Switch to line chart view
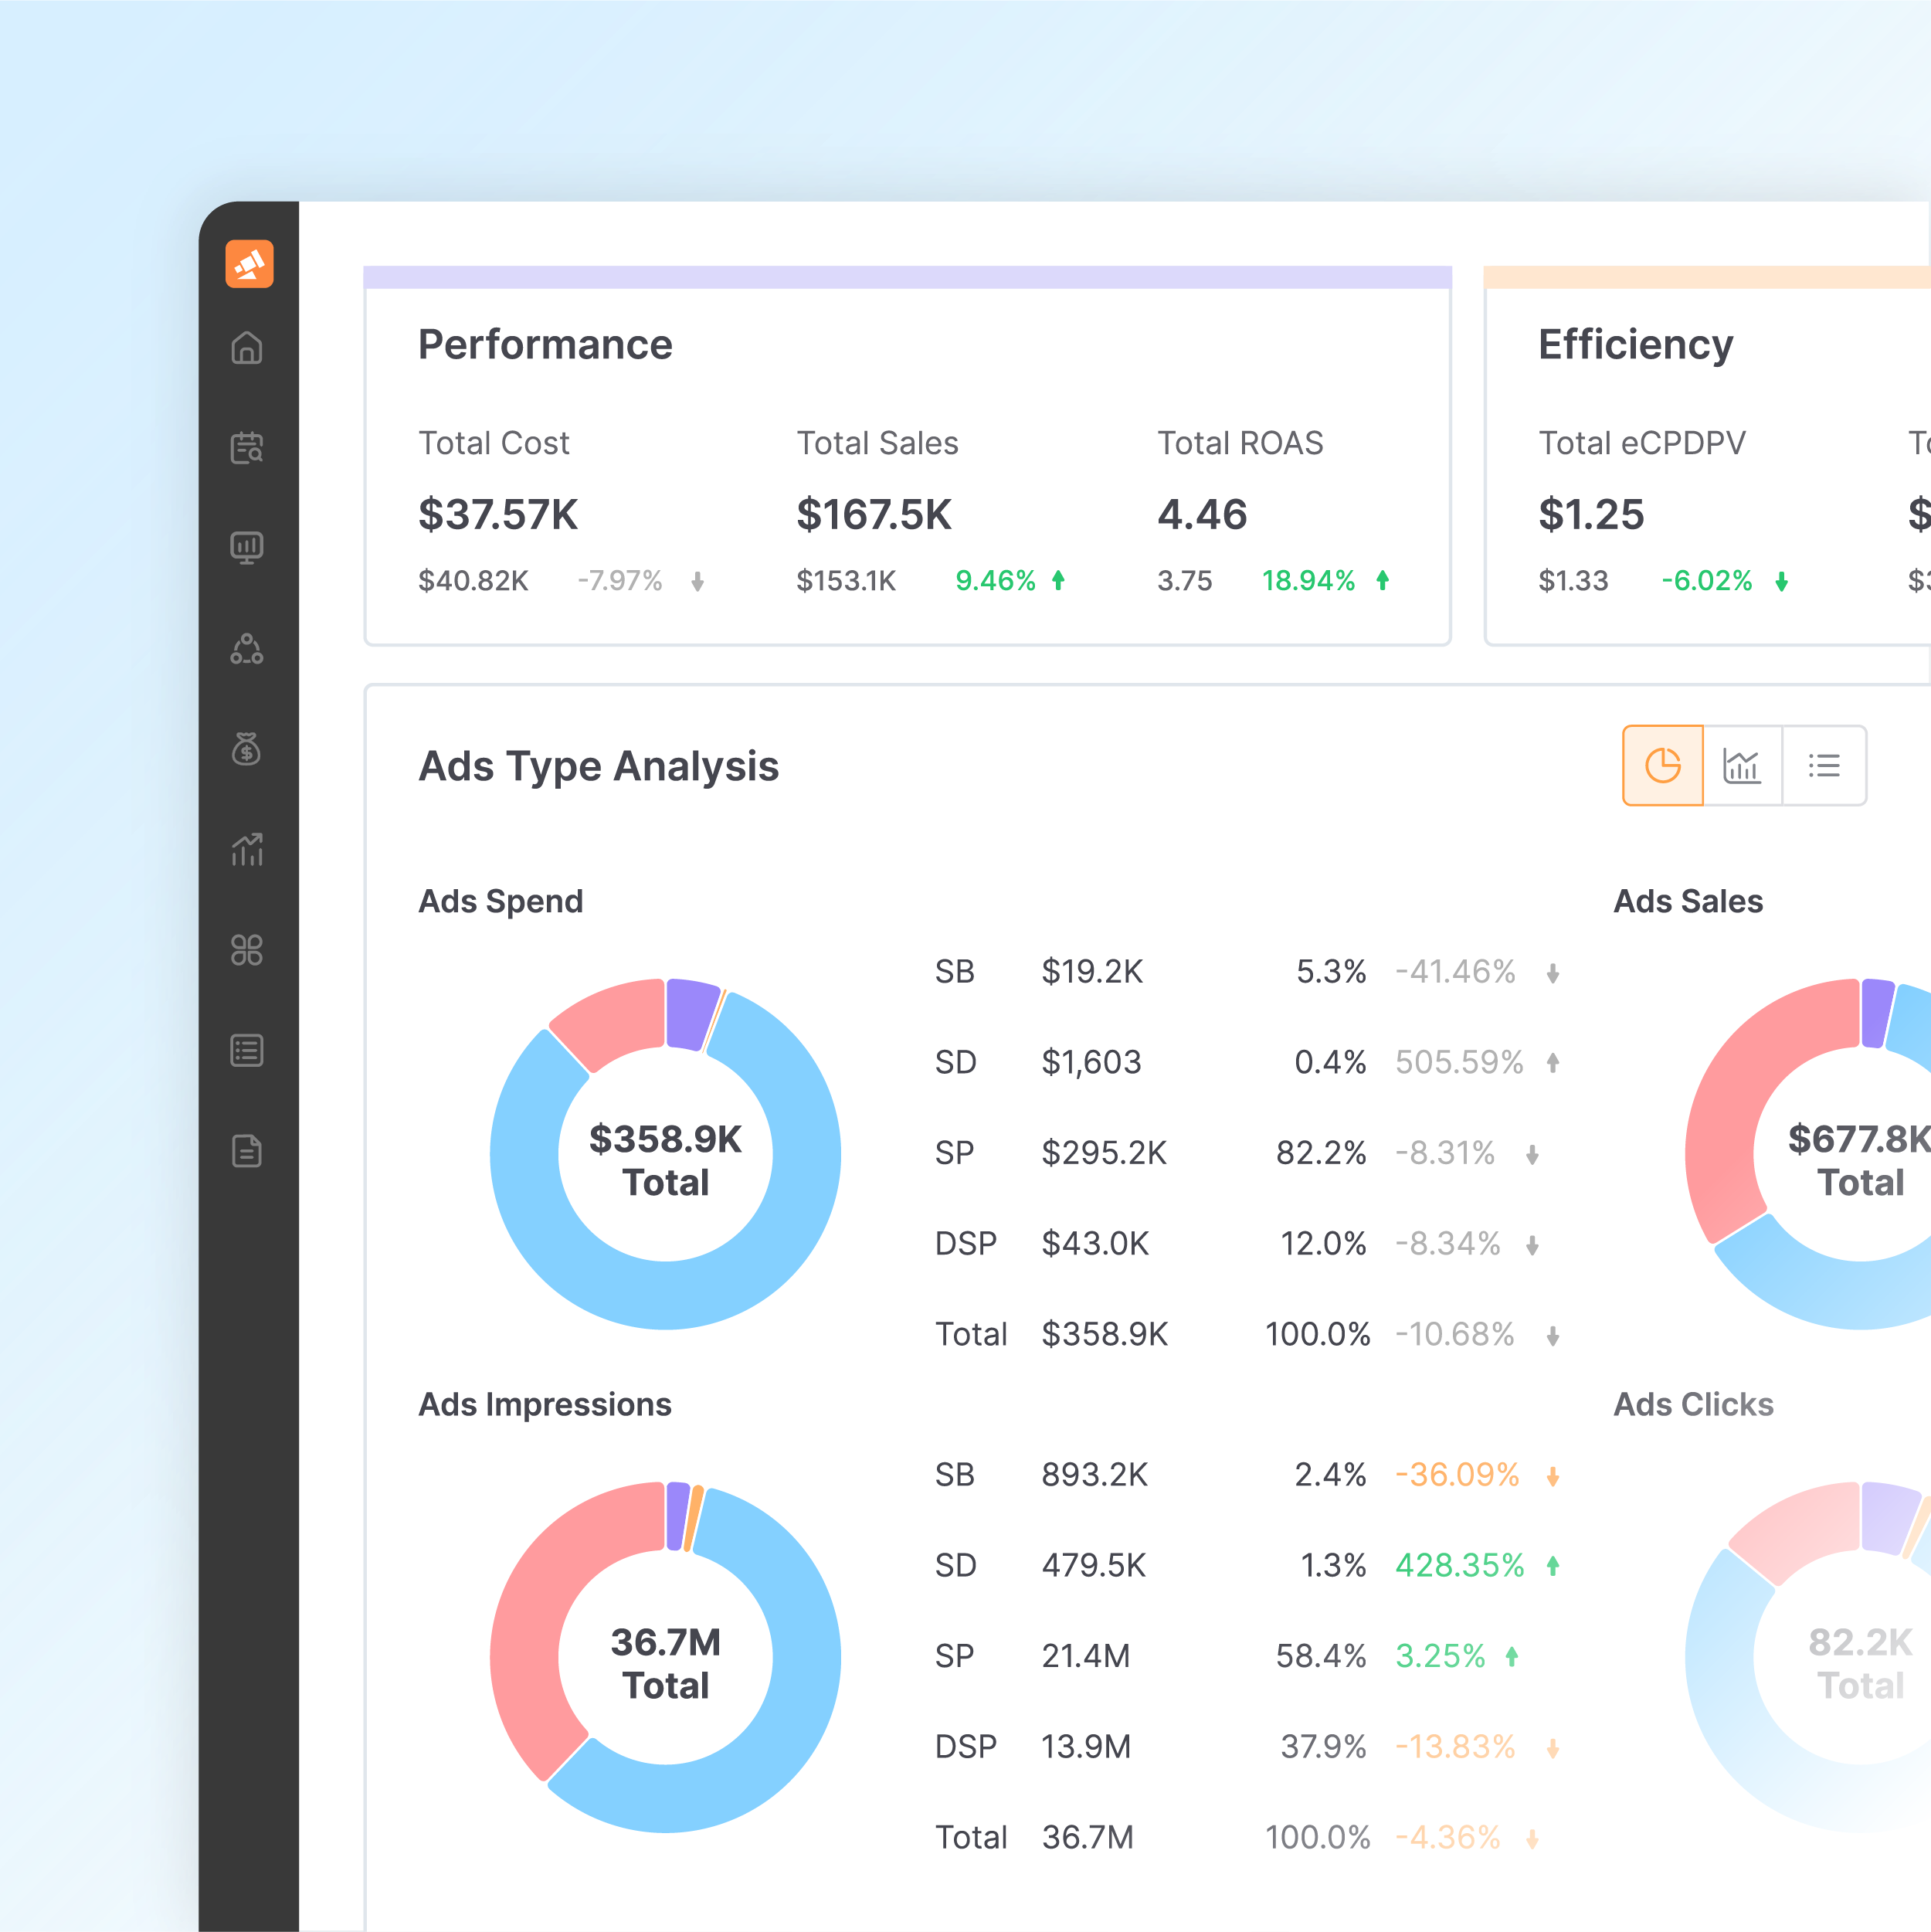This screenshot has height=1932, width=1931. 1742,766
